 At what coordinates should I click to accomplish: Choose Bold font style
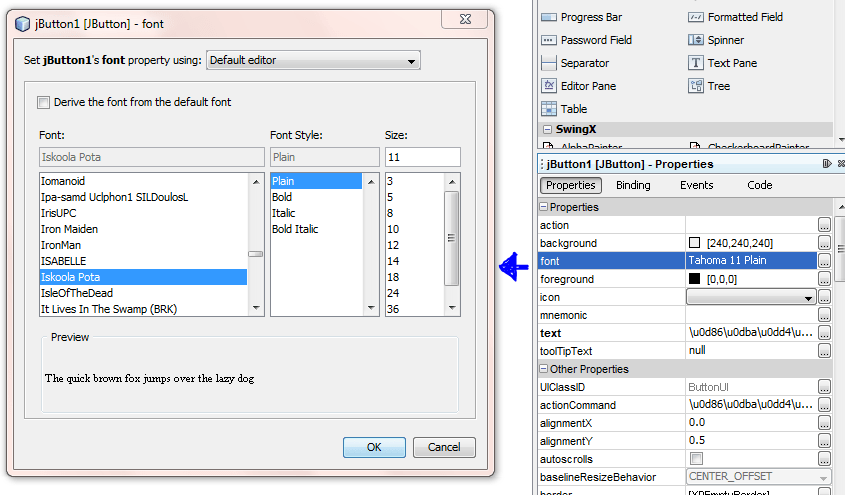(282, 197)
